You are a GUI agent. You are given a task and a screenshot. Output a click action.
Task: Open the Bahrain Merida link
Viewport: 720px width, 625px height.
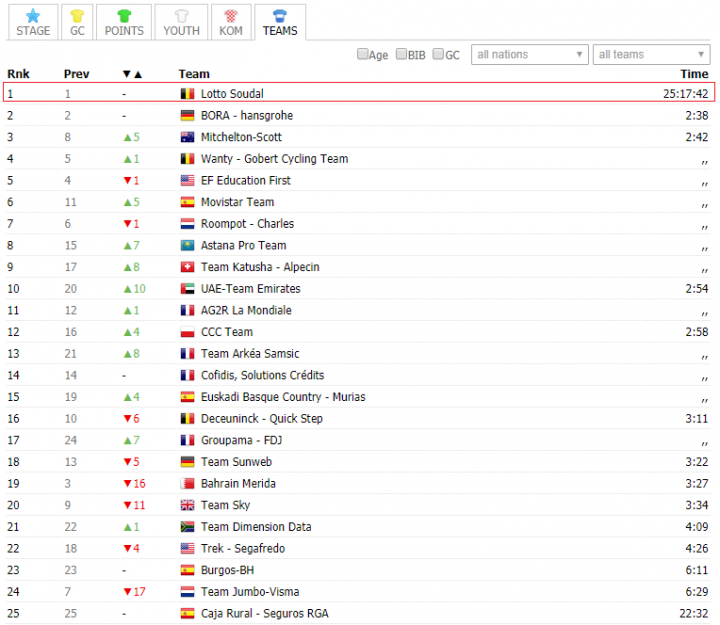click(x=238, y=484)
